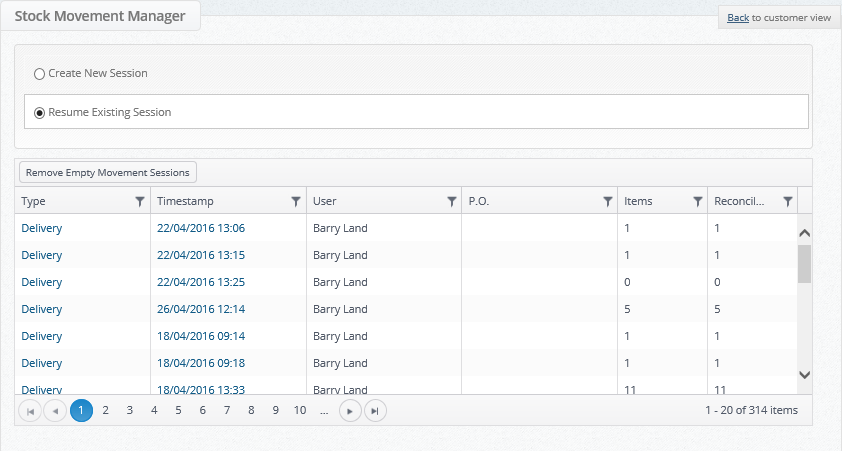
Task: Select the Resume Existing Session radio button
Action: (x=39, y=113)
